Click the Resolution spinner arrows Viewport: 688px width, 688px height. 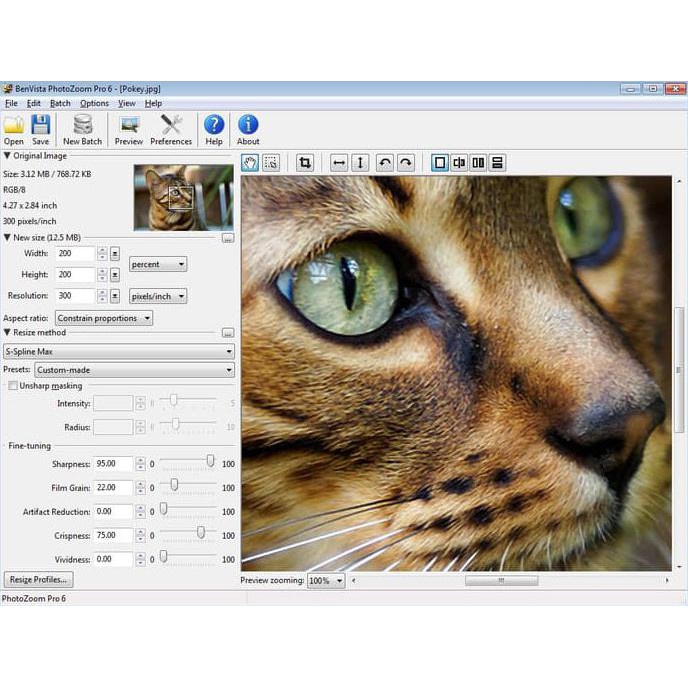(x=102, y=296)
